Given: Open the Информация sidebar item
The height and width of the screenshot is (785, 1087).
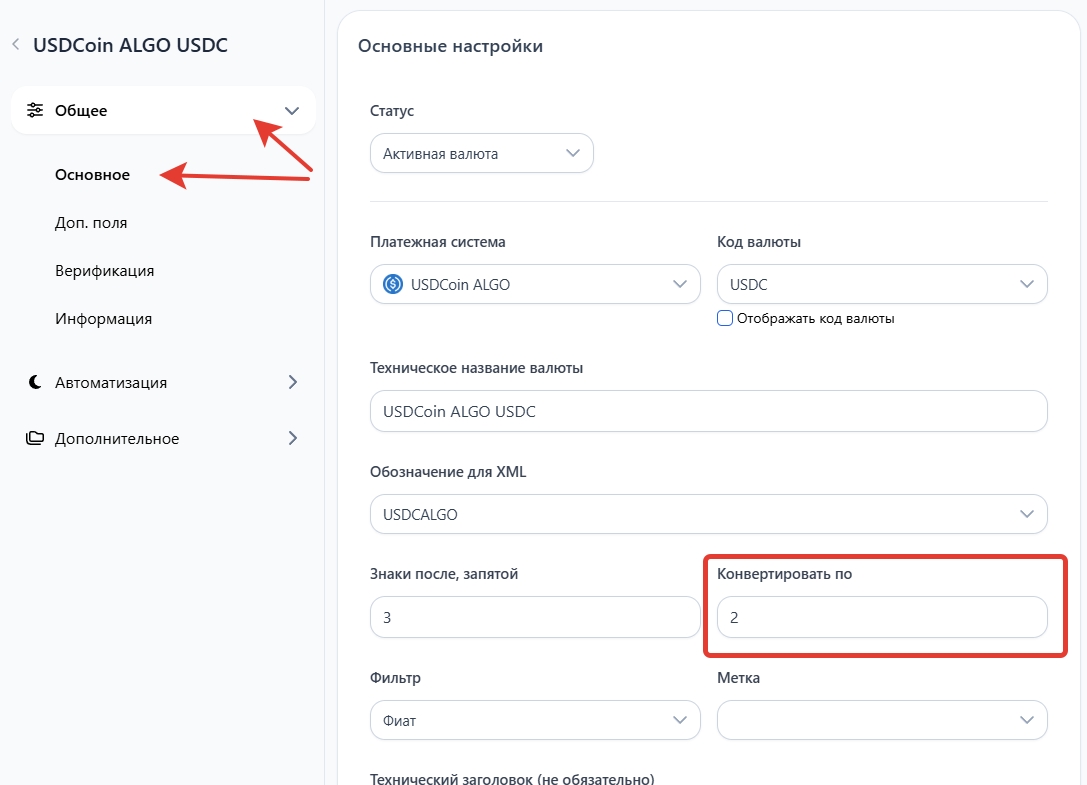Looking at the screenshot, I should coord(103,319).
